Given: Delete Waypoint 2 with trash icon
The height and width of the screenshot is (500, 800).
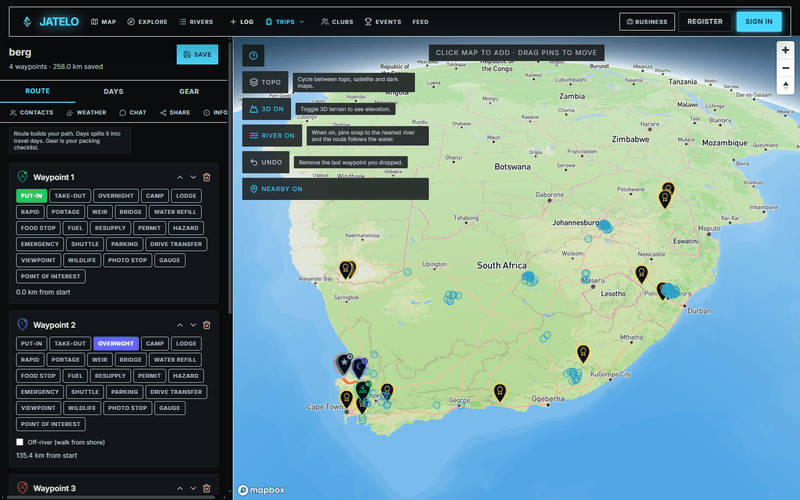Looking at the screenshot, I should tap(207, 325).
